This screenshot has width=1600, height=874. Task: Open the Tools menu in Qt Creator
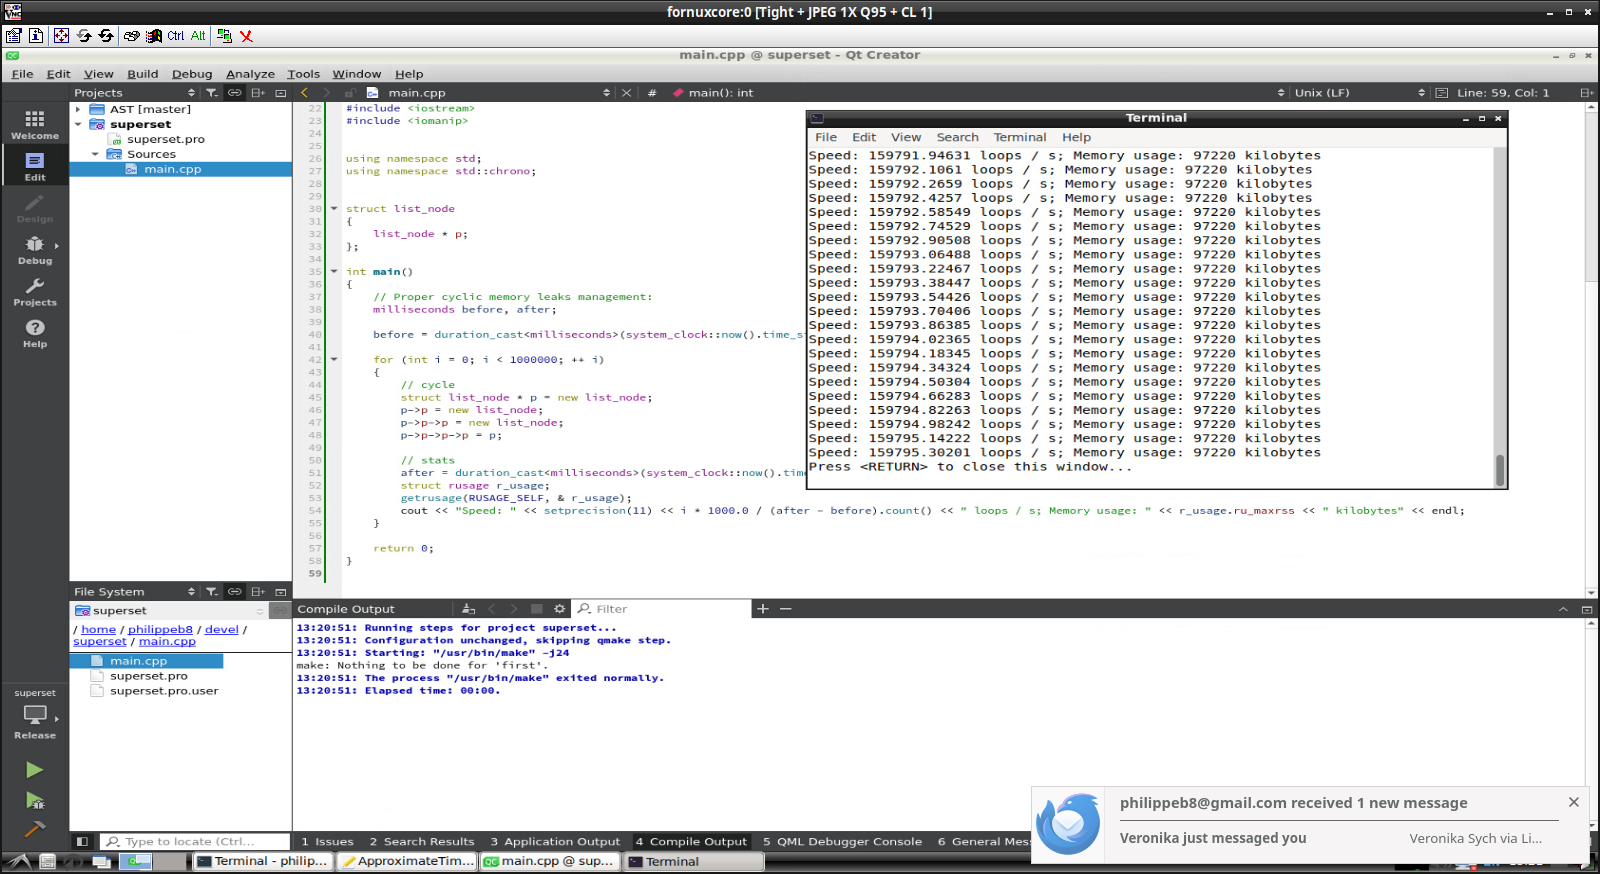tap(303, 74)
